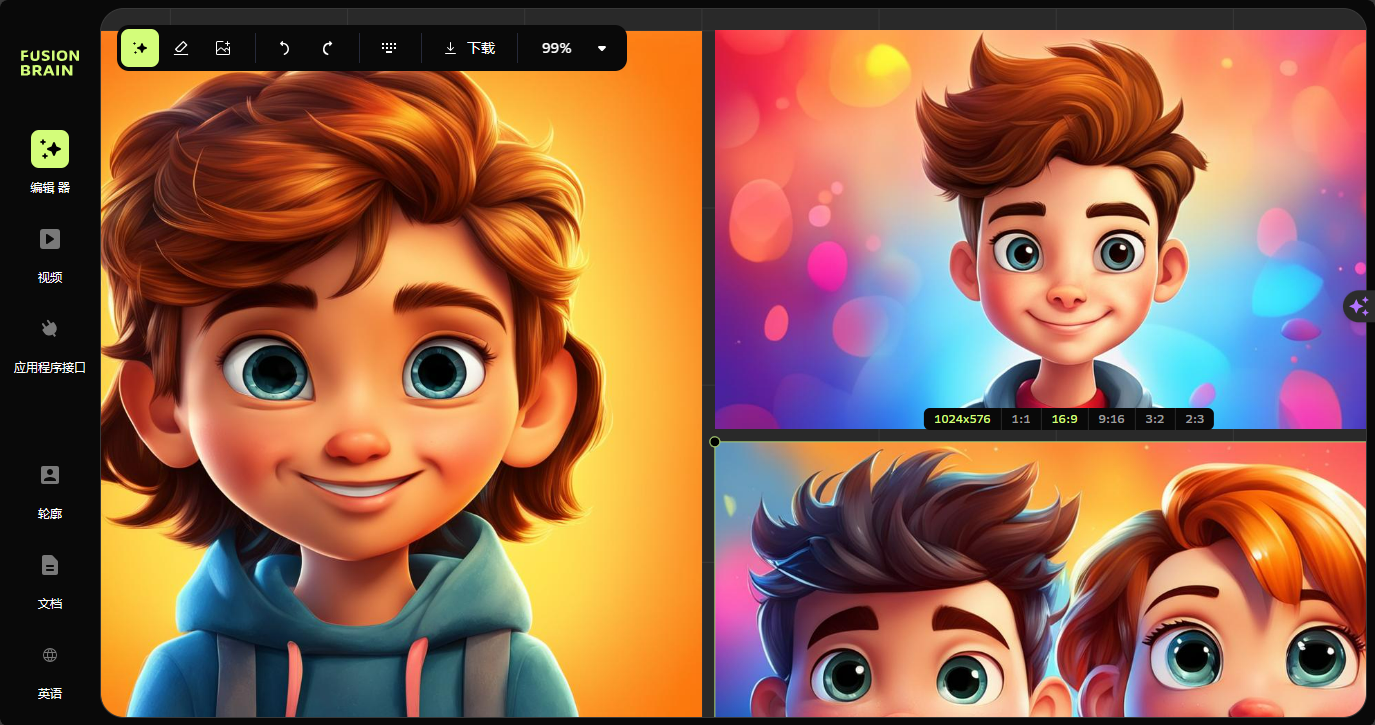Select the sparkle generate tool in toolbar
Screen dimensions: 1375x725
pos(141,48)
